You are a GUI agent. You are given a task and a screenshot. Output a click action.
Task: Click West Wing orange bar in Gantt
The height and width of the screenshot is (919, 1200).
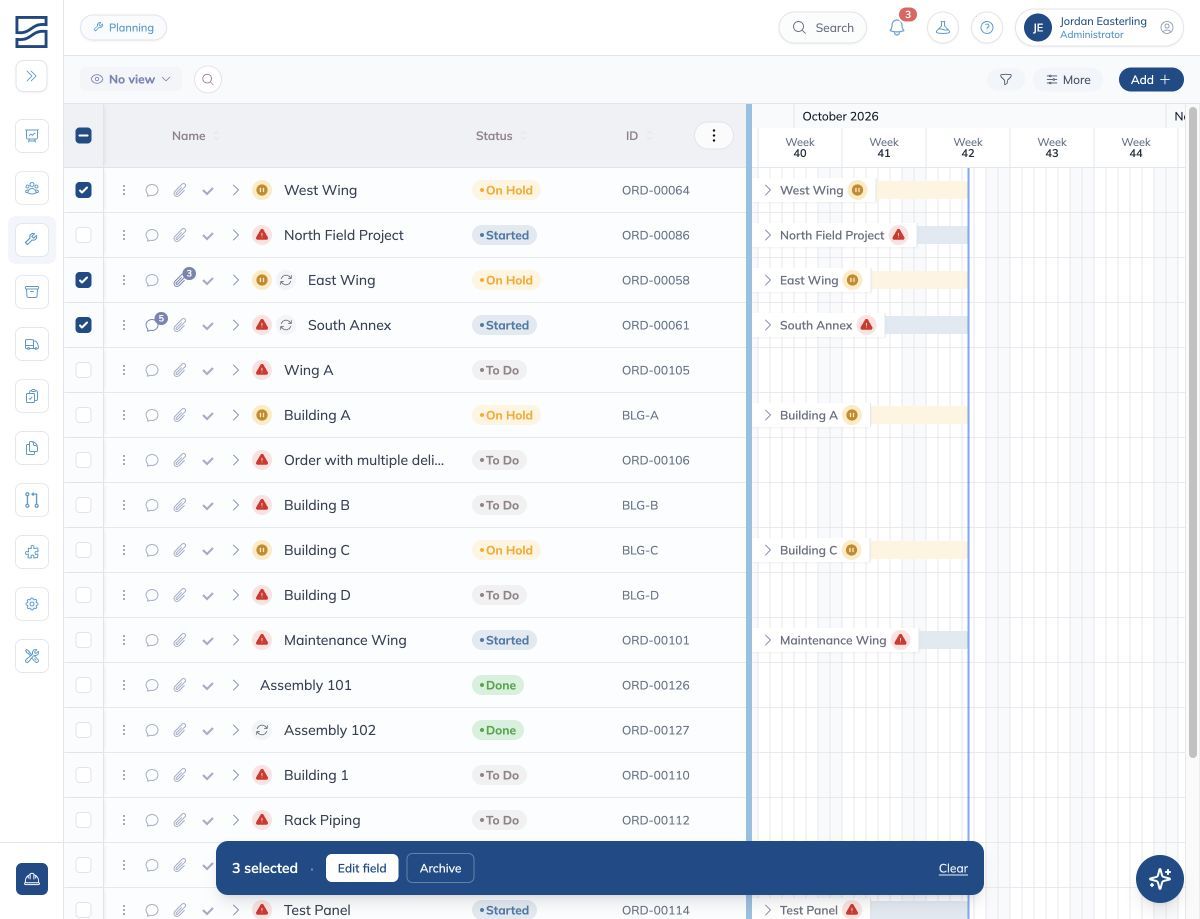point(921,190)
